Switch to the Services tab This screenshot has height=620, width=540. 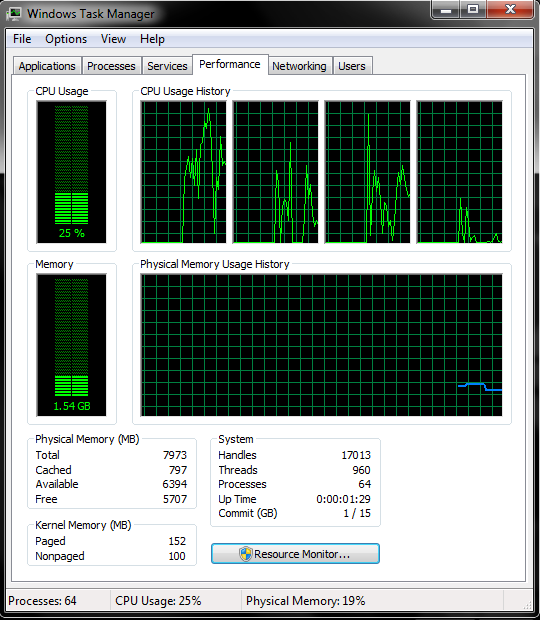pos(167,66)
